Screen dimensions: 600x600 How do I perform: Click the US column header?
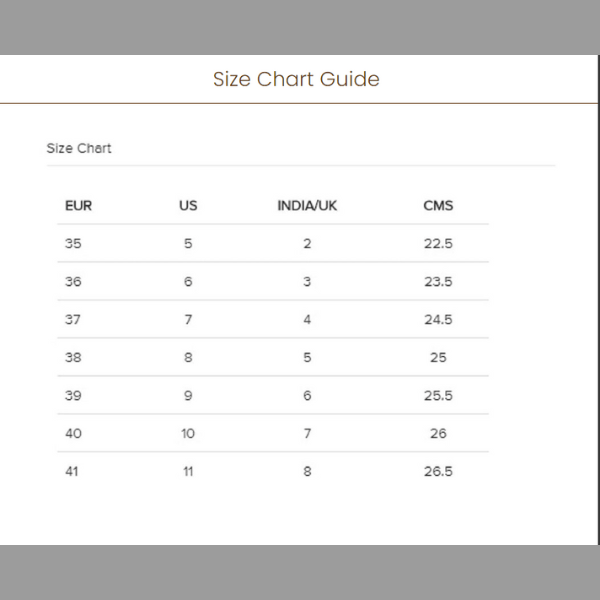(188, 206)
